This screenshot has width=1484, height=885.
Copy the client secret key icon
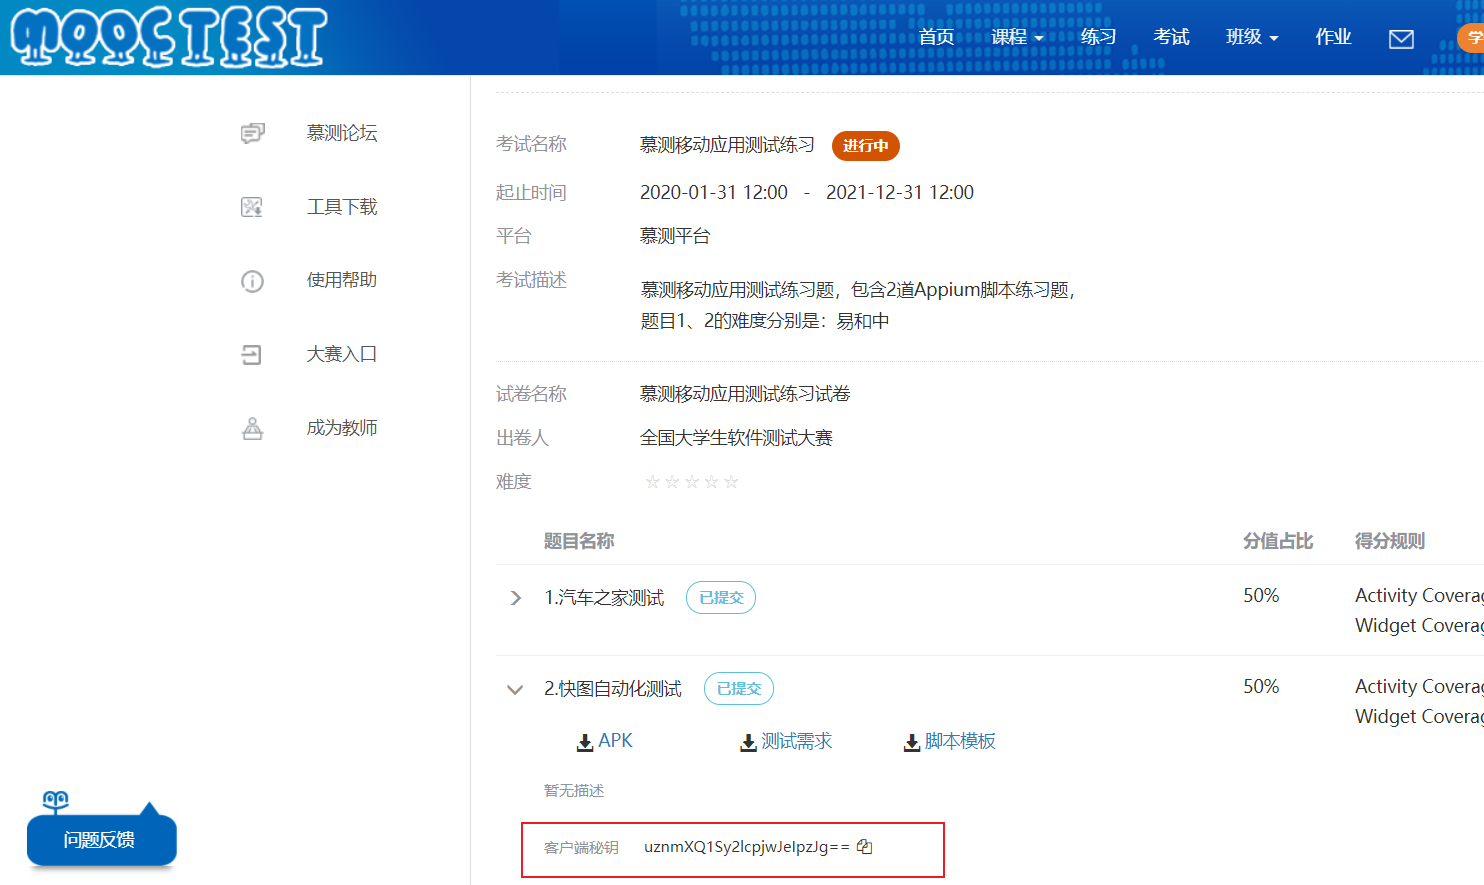click(x=865, y=847)
